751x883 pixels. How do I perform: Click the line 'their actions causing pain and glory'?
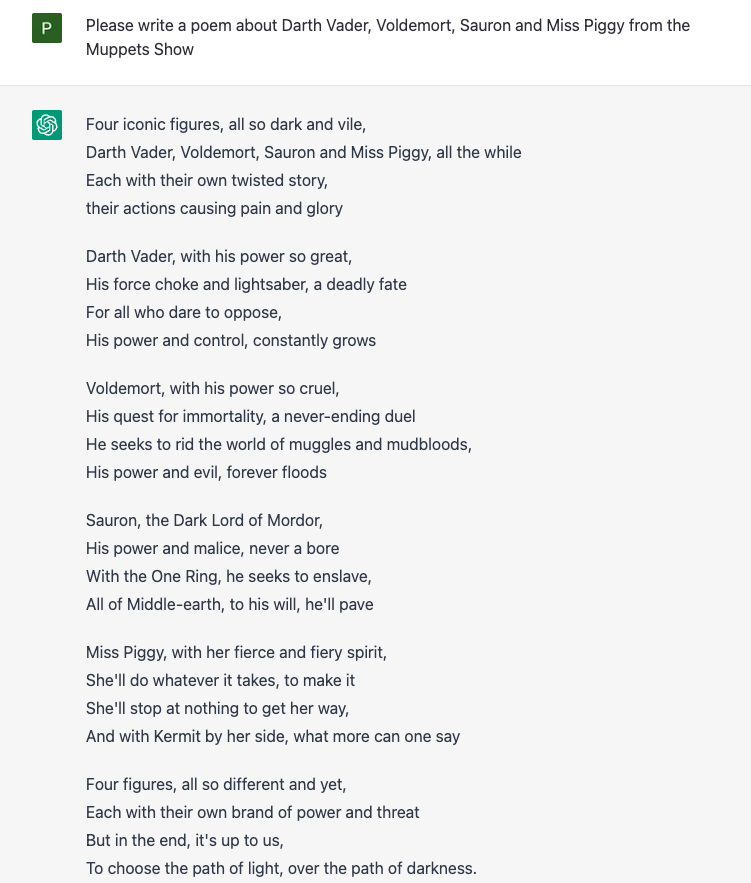pyautogui.click(x=214, y=208)
